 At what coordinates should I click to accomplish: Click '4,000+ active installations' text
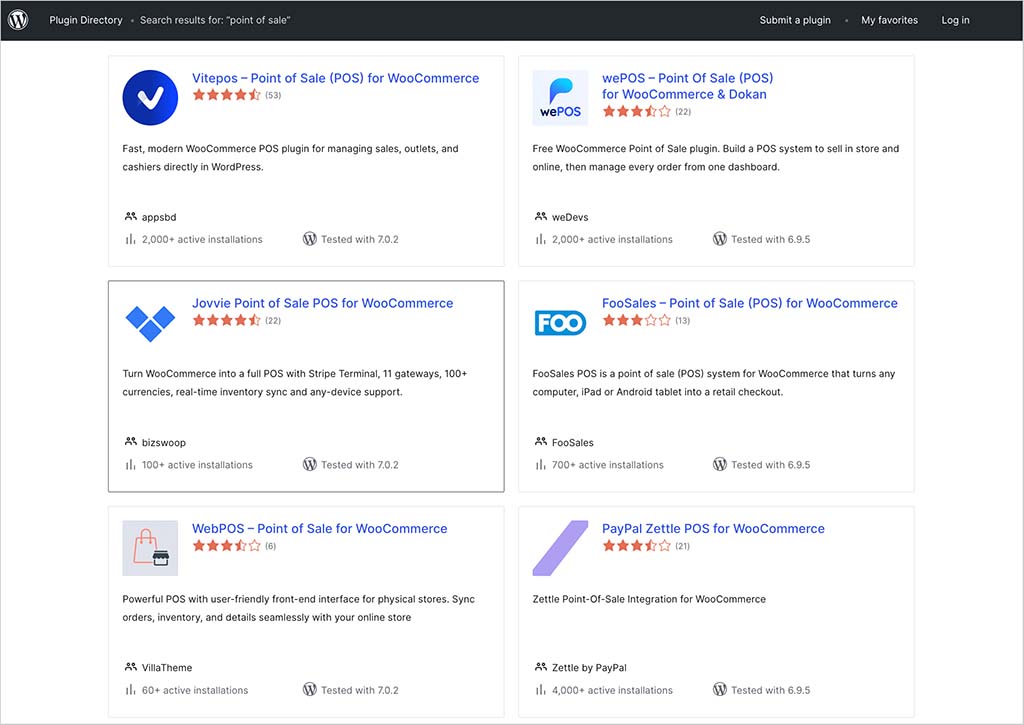pyautogui.click(x=612, y=690)
